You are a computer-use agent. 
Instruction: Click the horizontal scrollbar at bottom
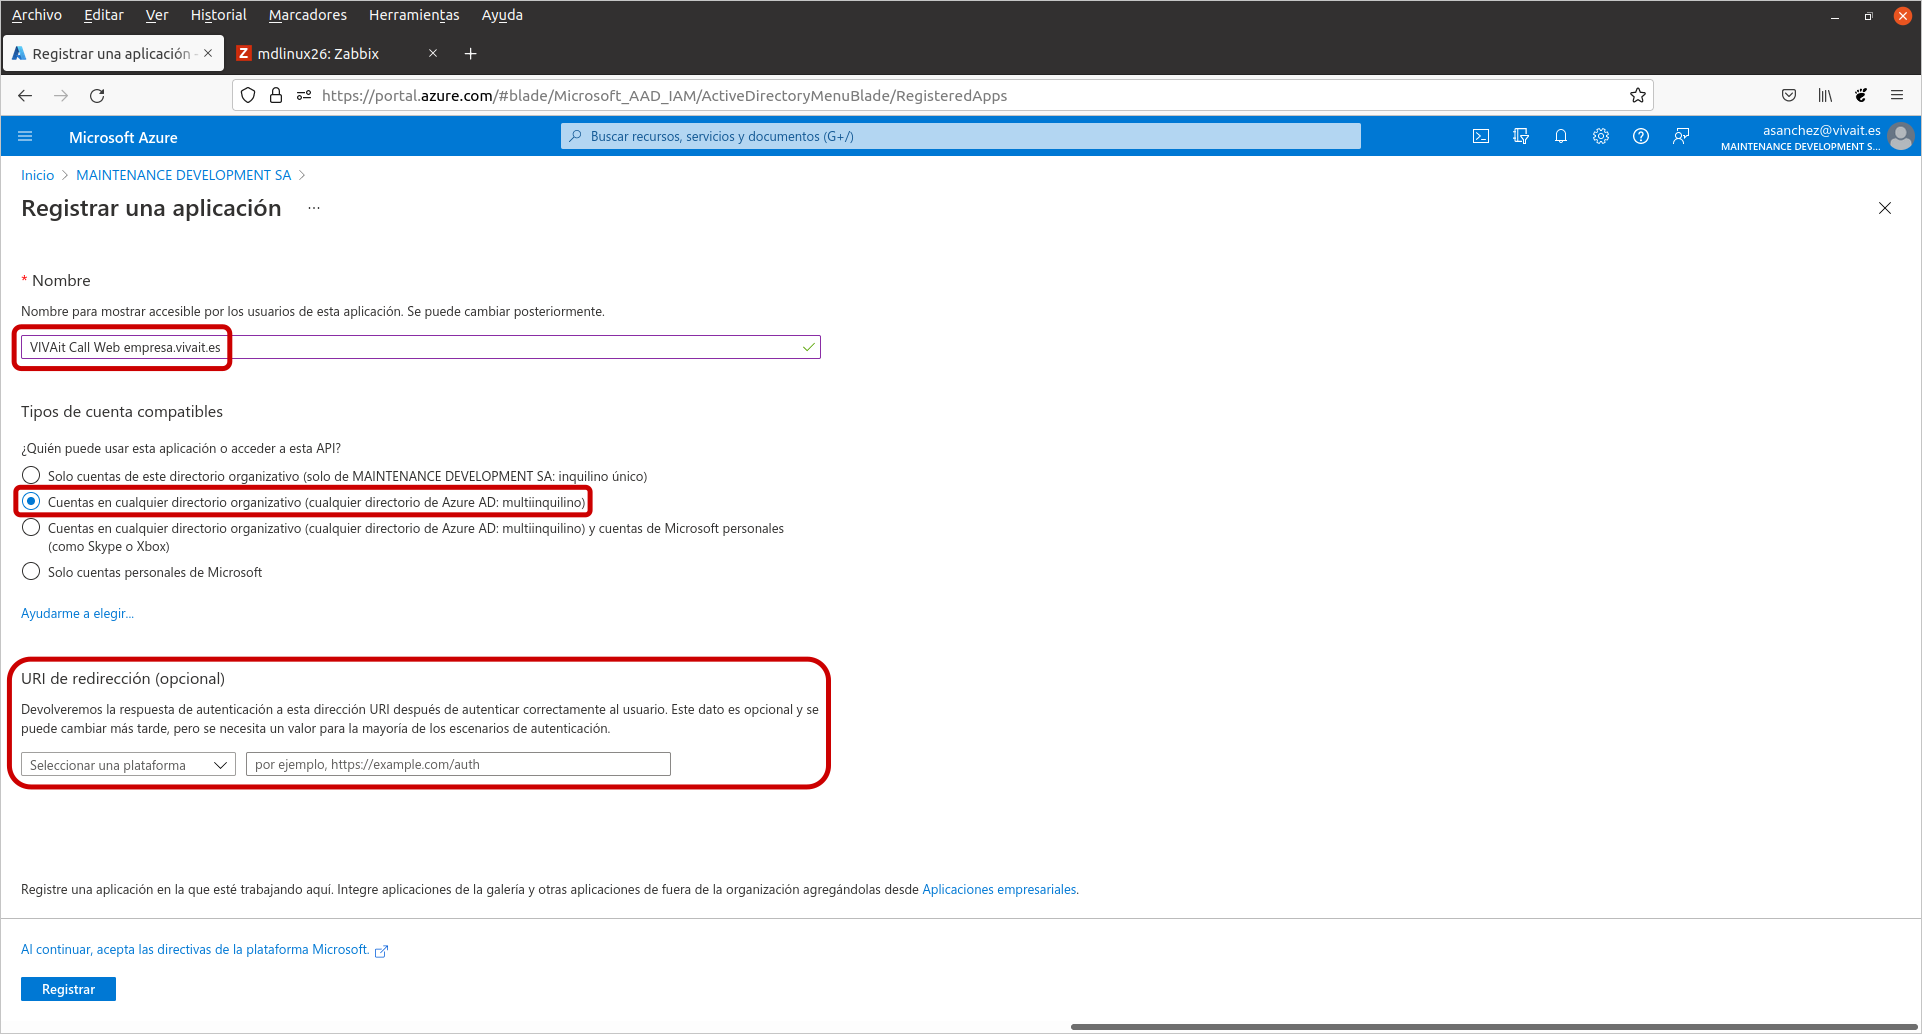click(x=1494, y=1026)
